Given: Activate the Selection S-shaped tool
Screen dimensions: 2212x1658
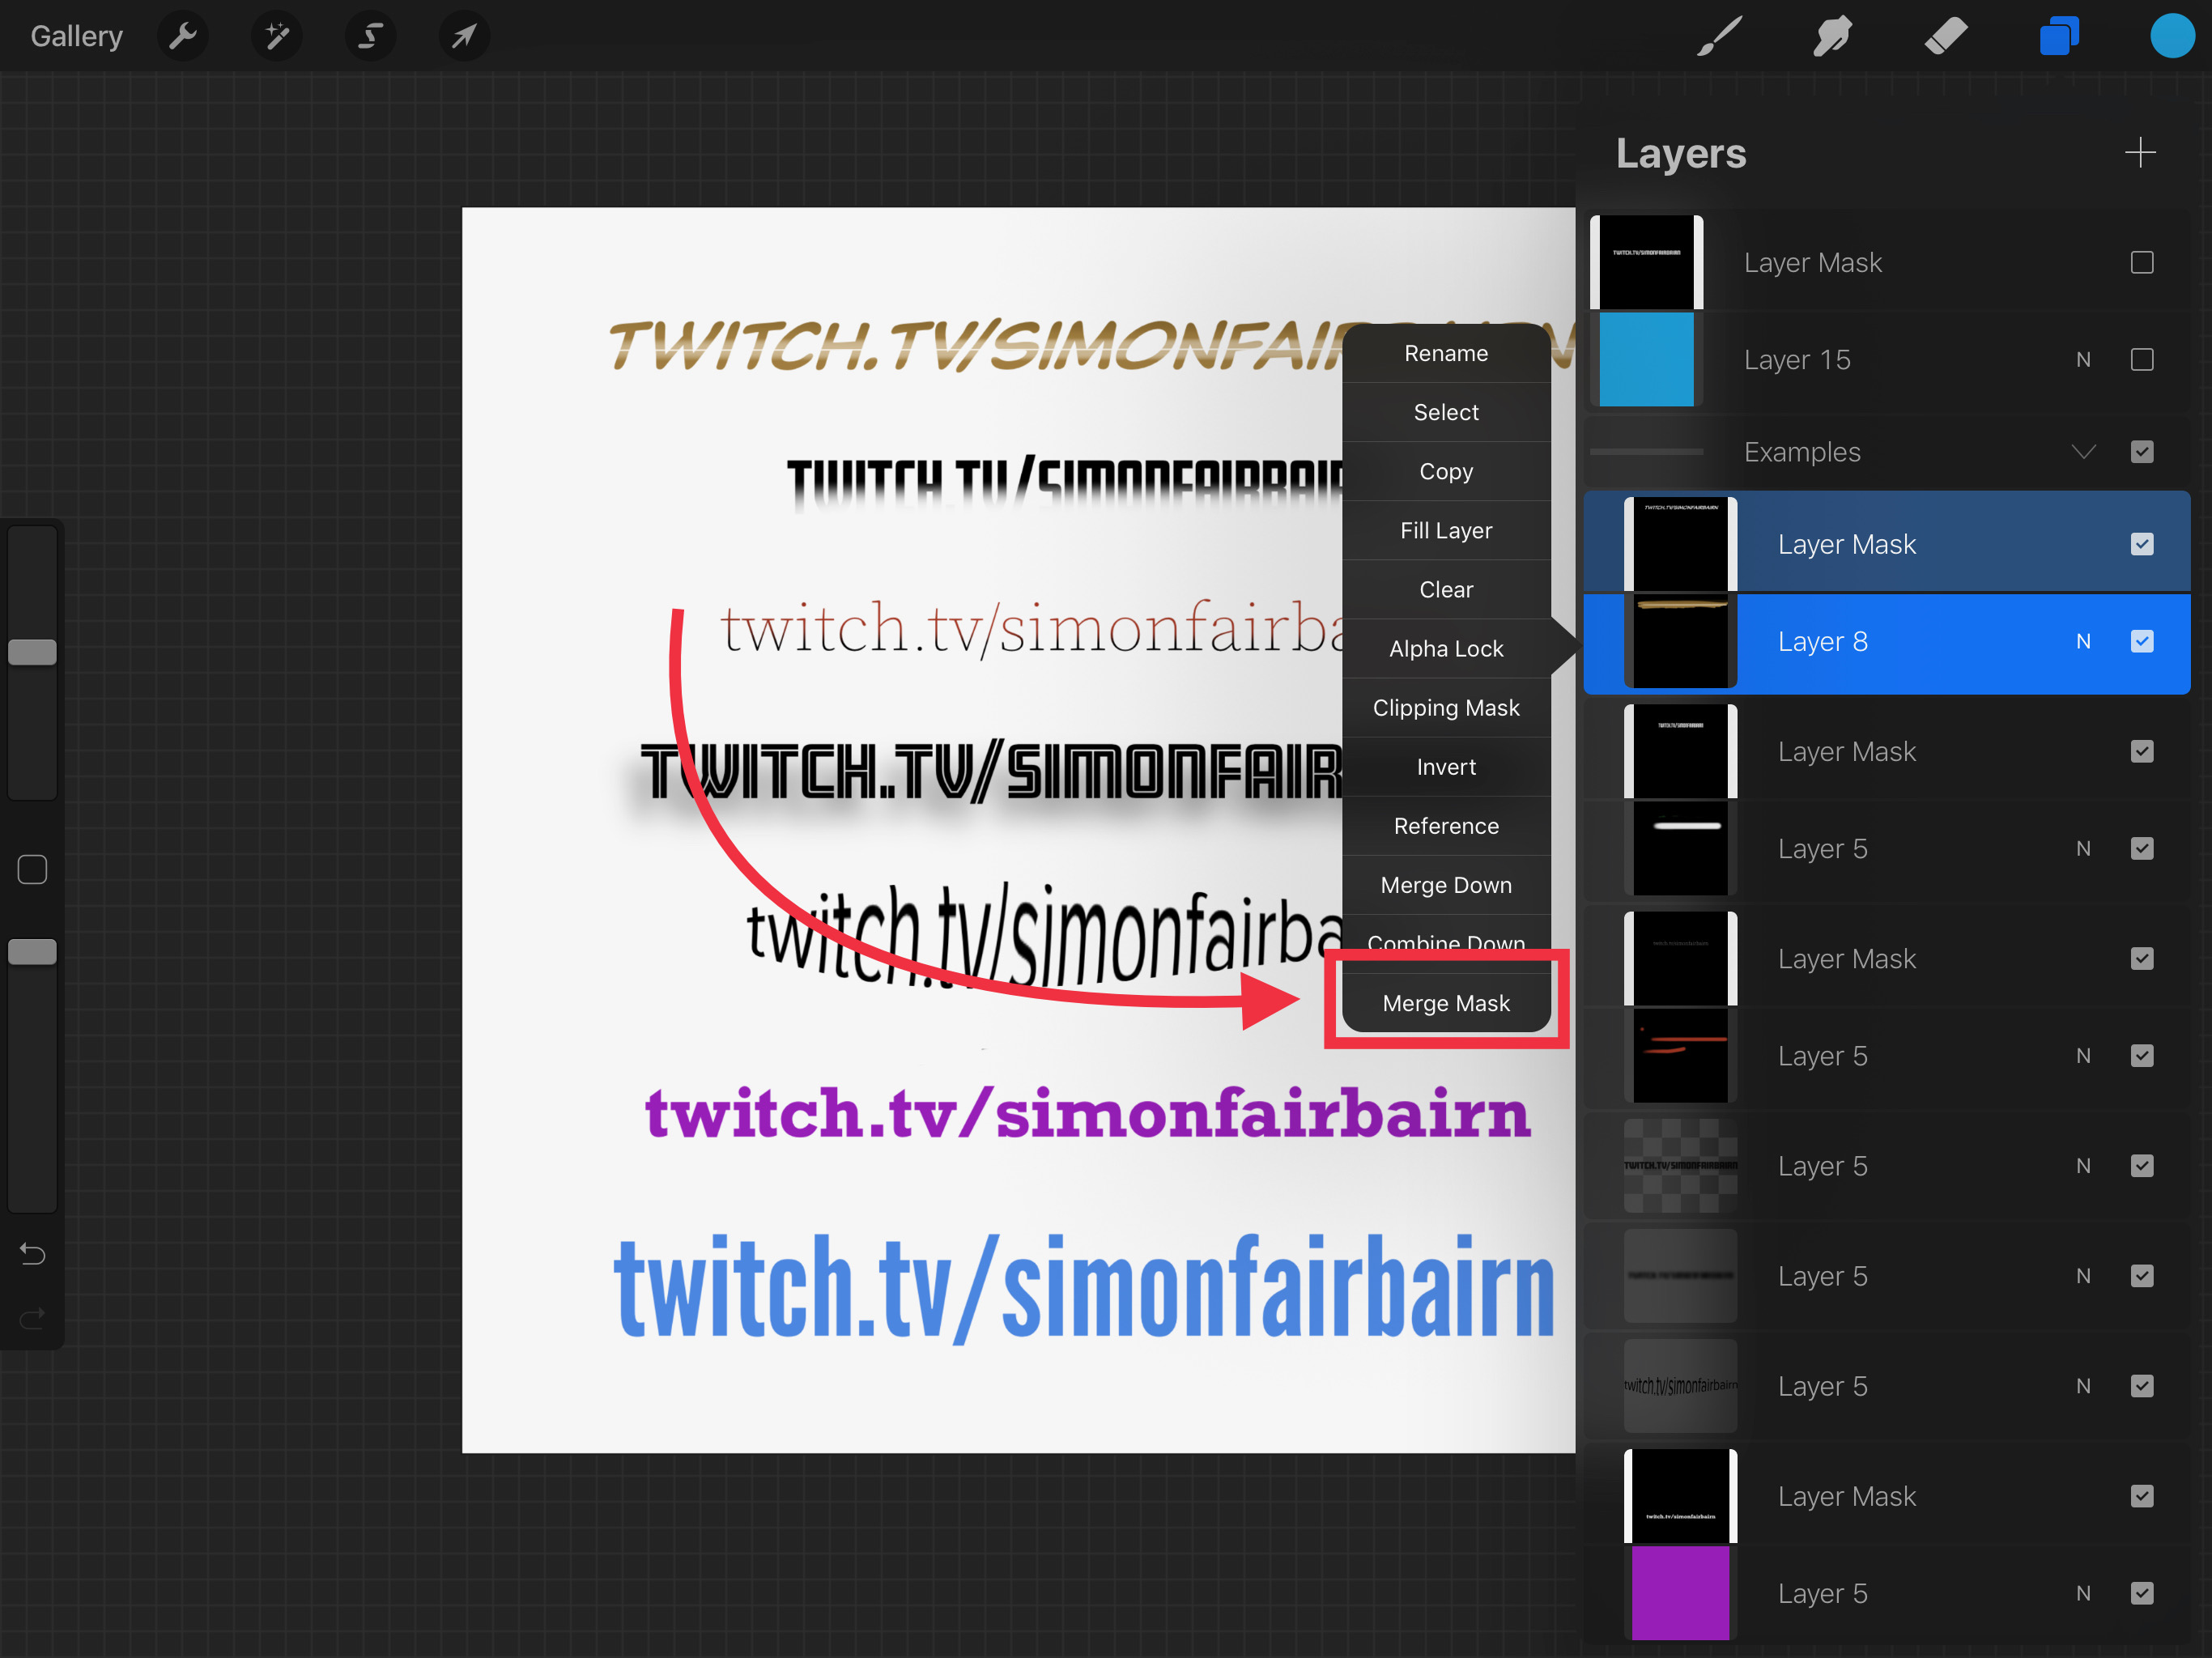Looking at the screenshot, I should (x=370, y=37).
